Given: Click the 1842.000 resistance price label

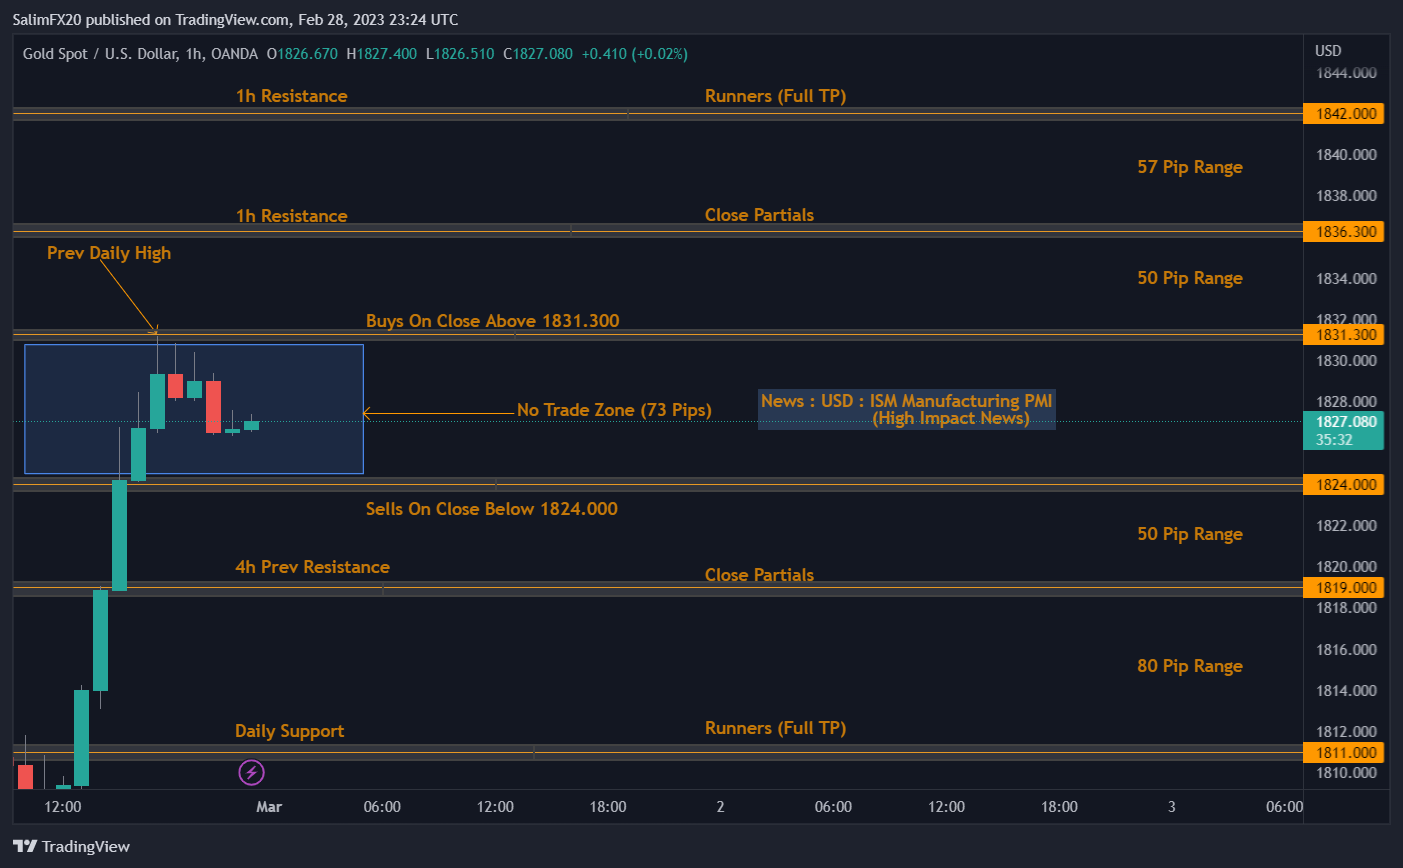Looking at the screenshot, I should point(1344,113).
